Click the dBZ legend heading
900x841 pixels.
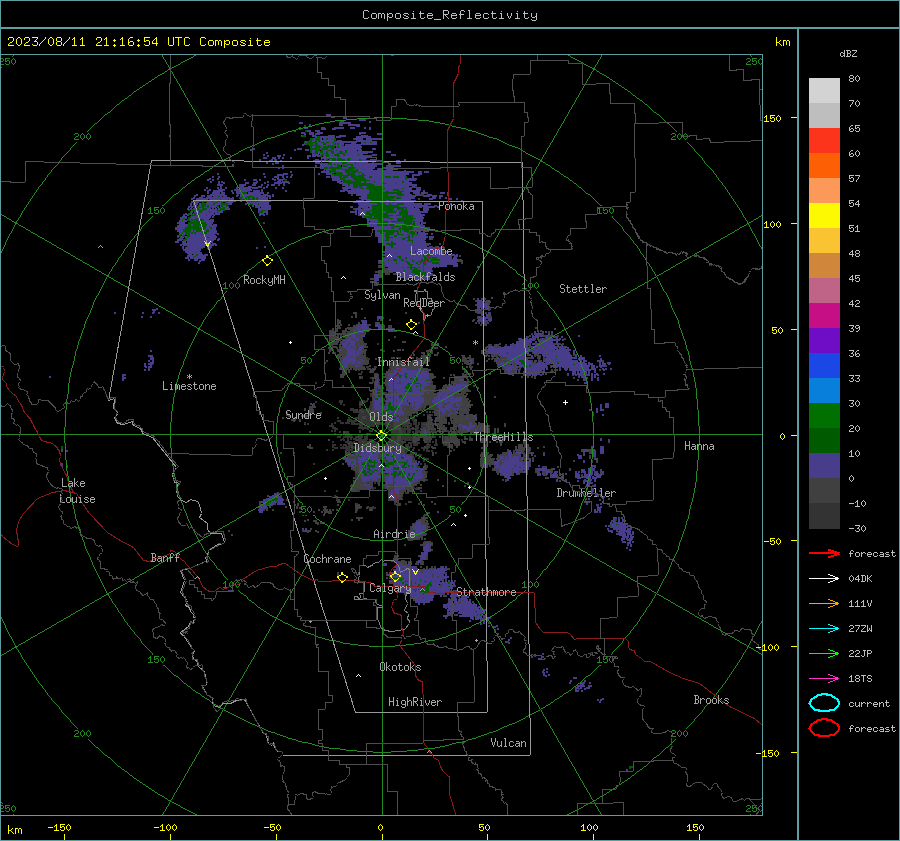coord(848,53)
